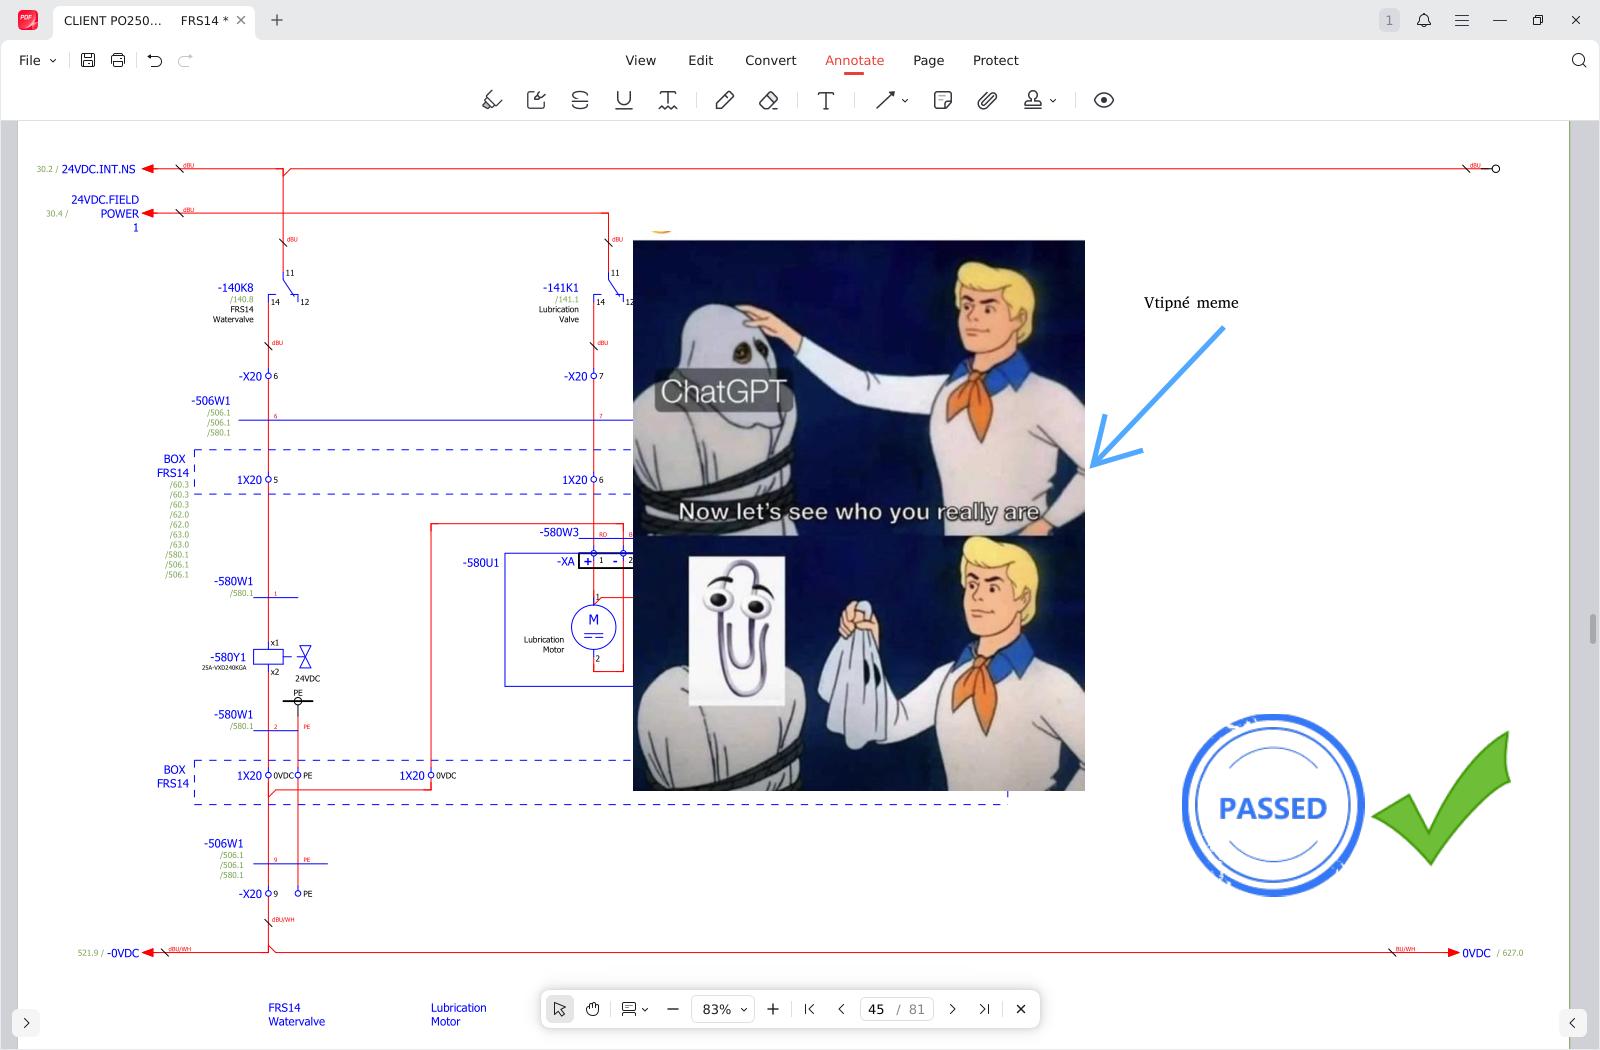Select the underline annotation tool

pos(624,100)
